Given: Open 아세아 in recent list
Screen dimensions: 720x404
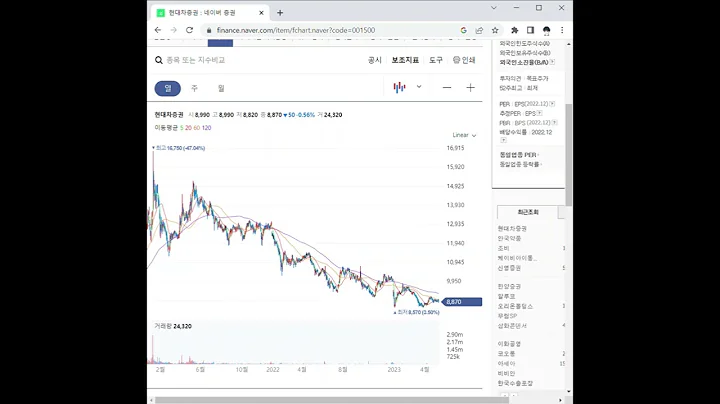Looking at the screenshot, I should point(506,364).
